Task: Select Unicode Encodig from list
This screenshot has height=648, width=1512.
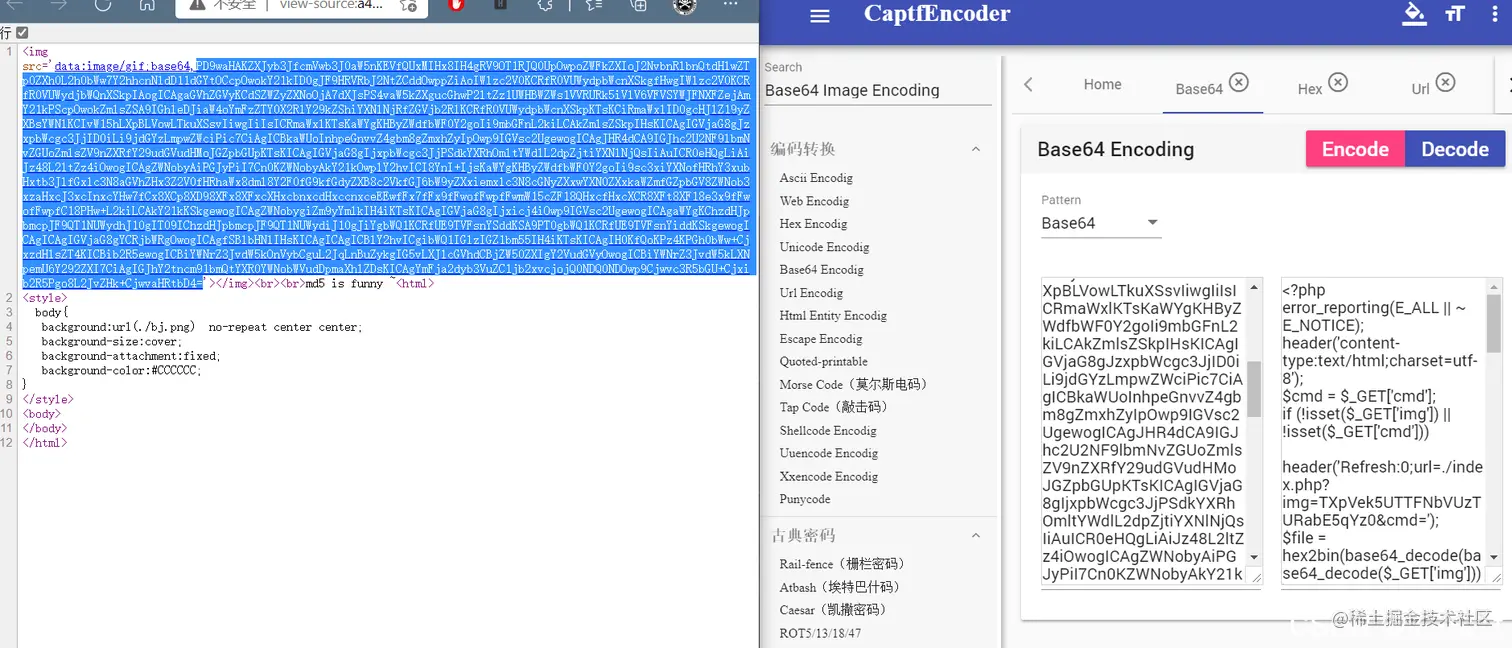Action: click(x=824, y=247)
